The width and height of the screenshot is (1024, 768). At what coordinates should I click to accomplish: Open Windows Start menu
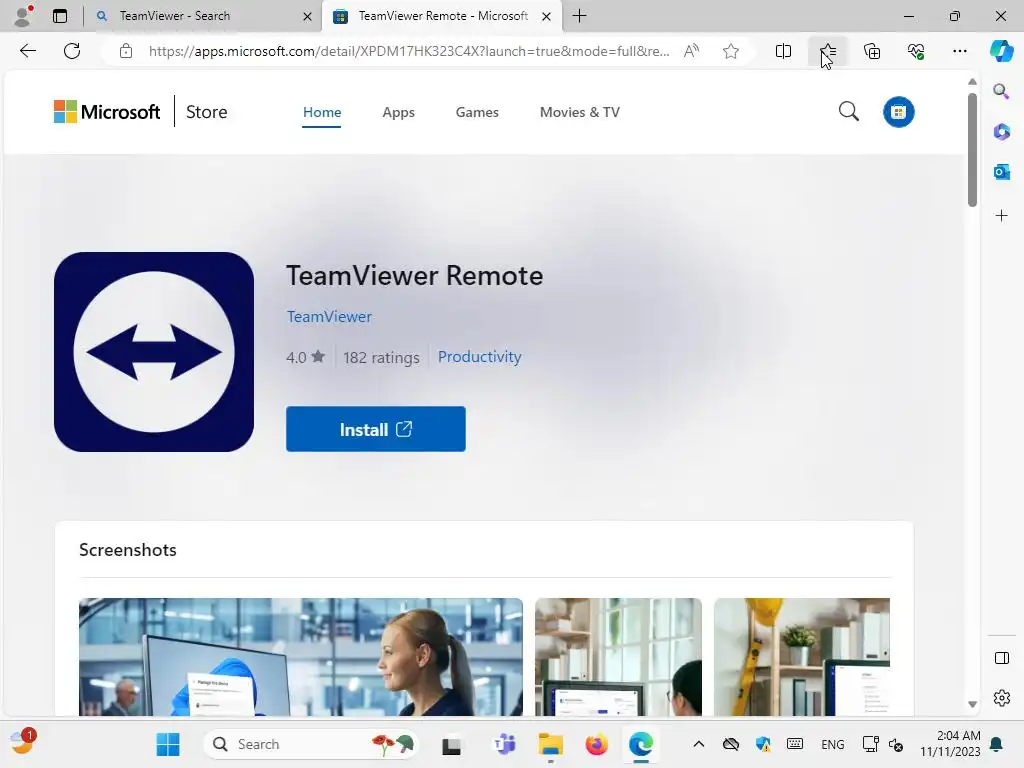[x=168, y=744]
